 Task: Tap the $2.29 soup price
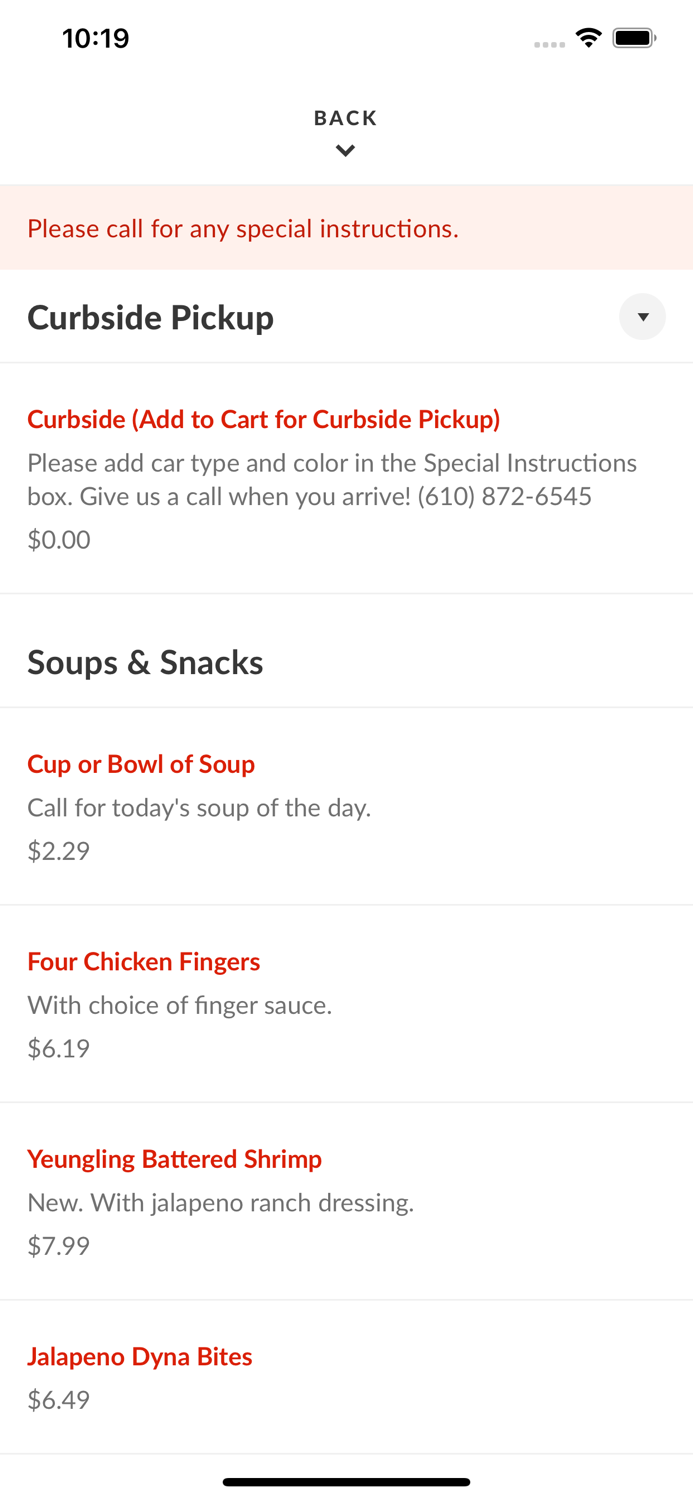tap(59, 851)
